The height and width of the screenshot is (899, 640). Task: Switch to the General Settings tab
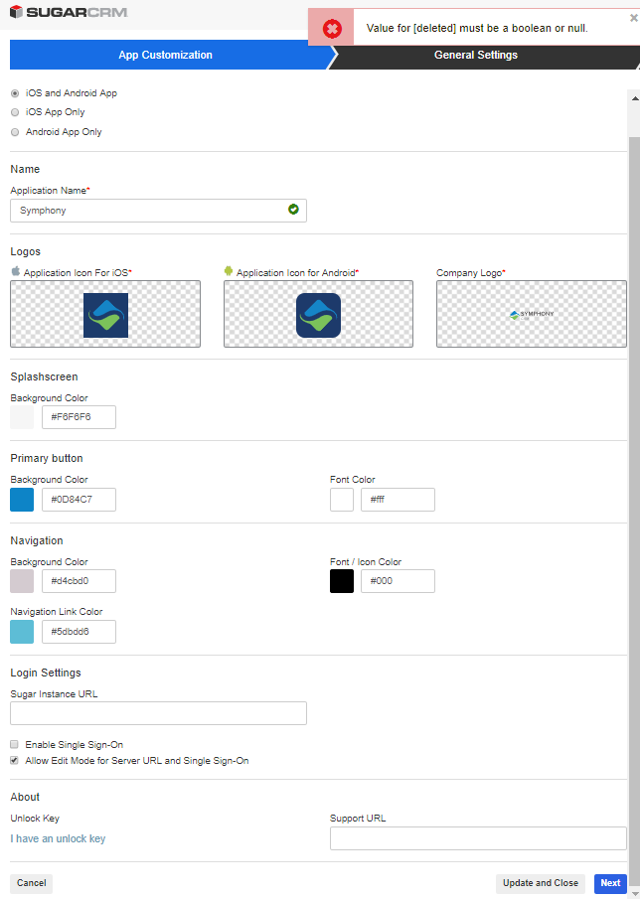[476, 55]
